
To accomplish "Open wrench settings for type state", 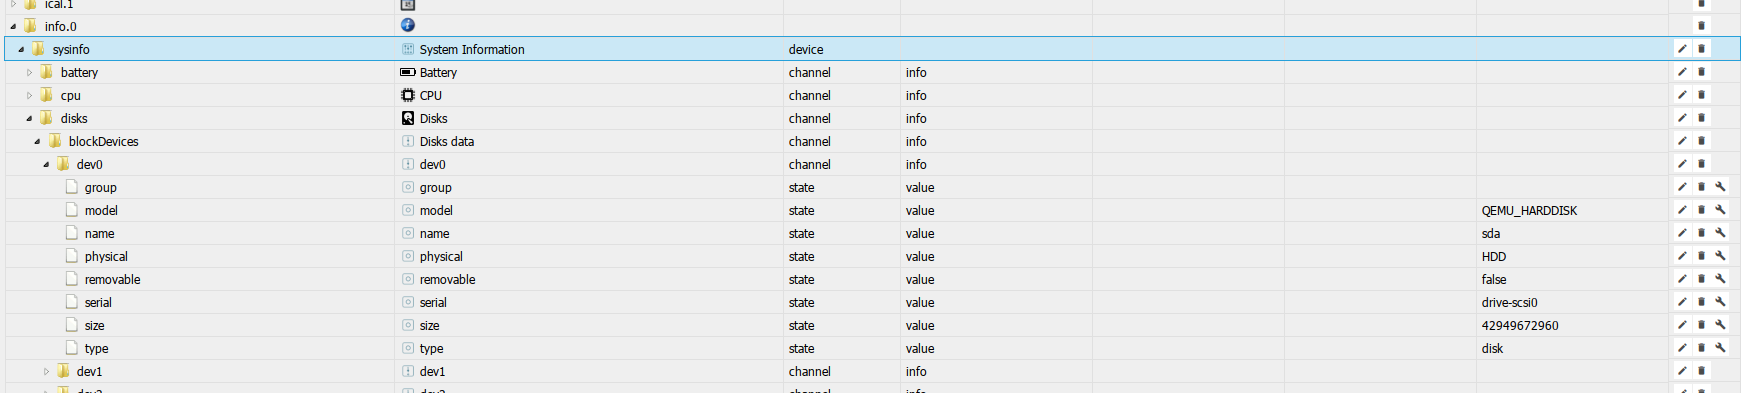I will [x=1720, y=348].
